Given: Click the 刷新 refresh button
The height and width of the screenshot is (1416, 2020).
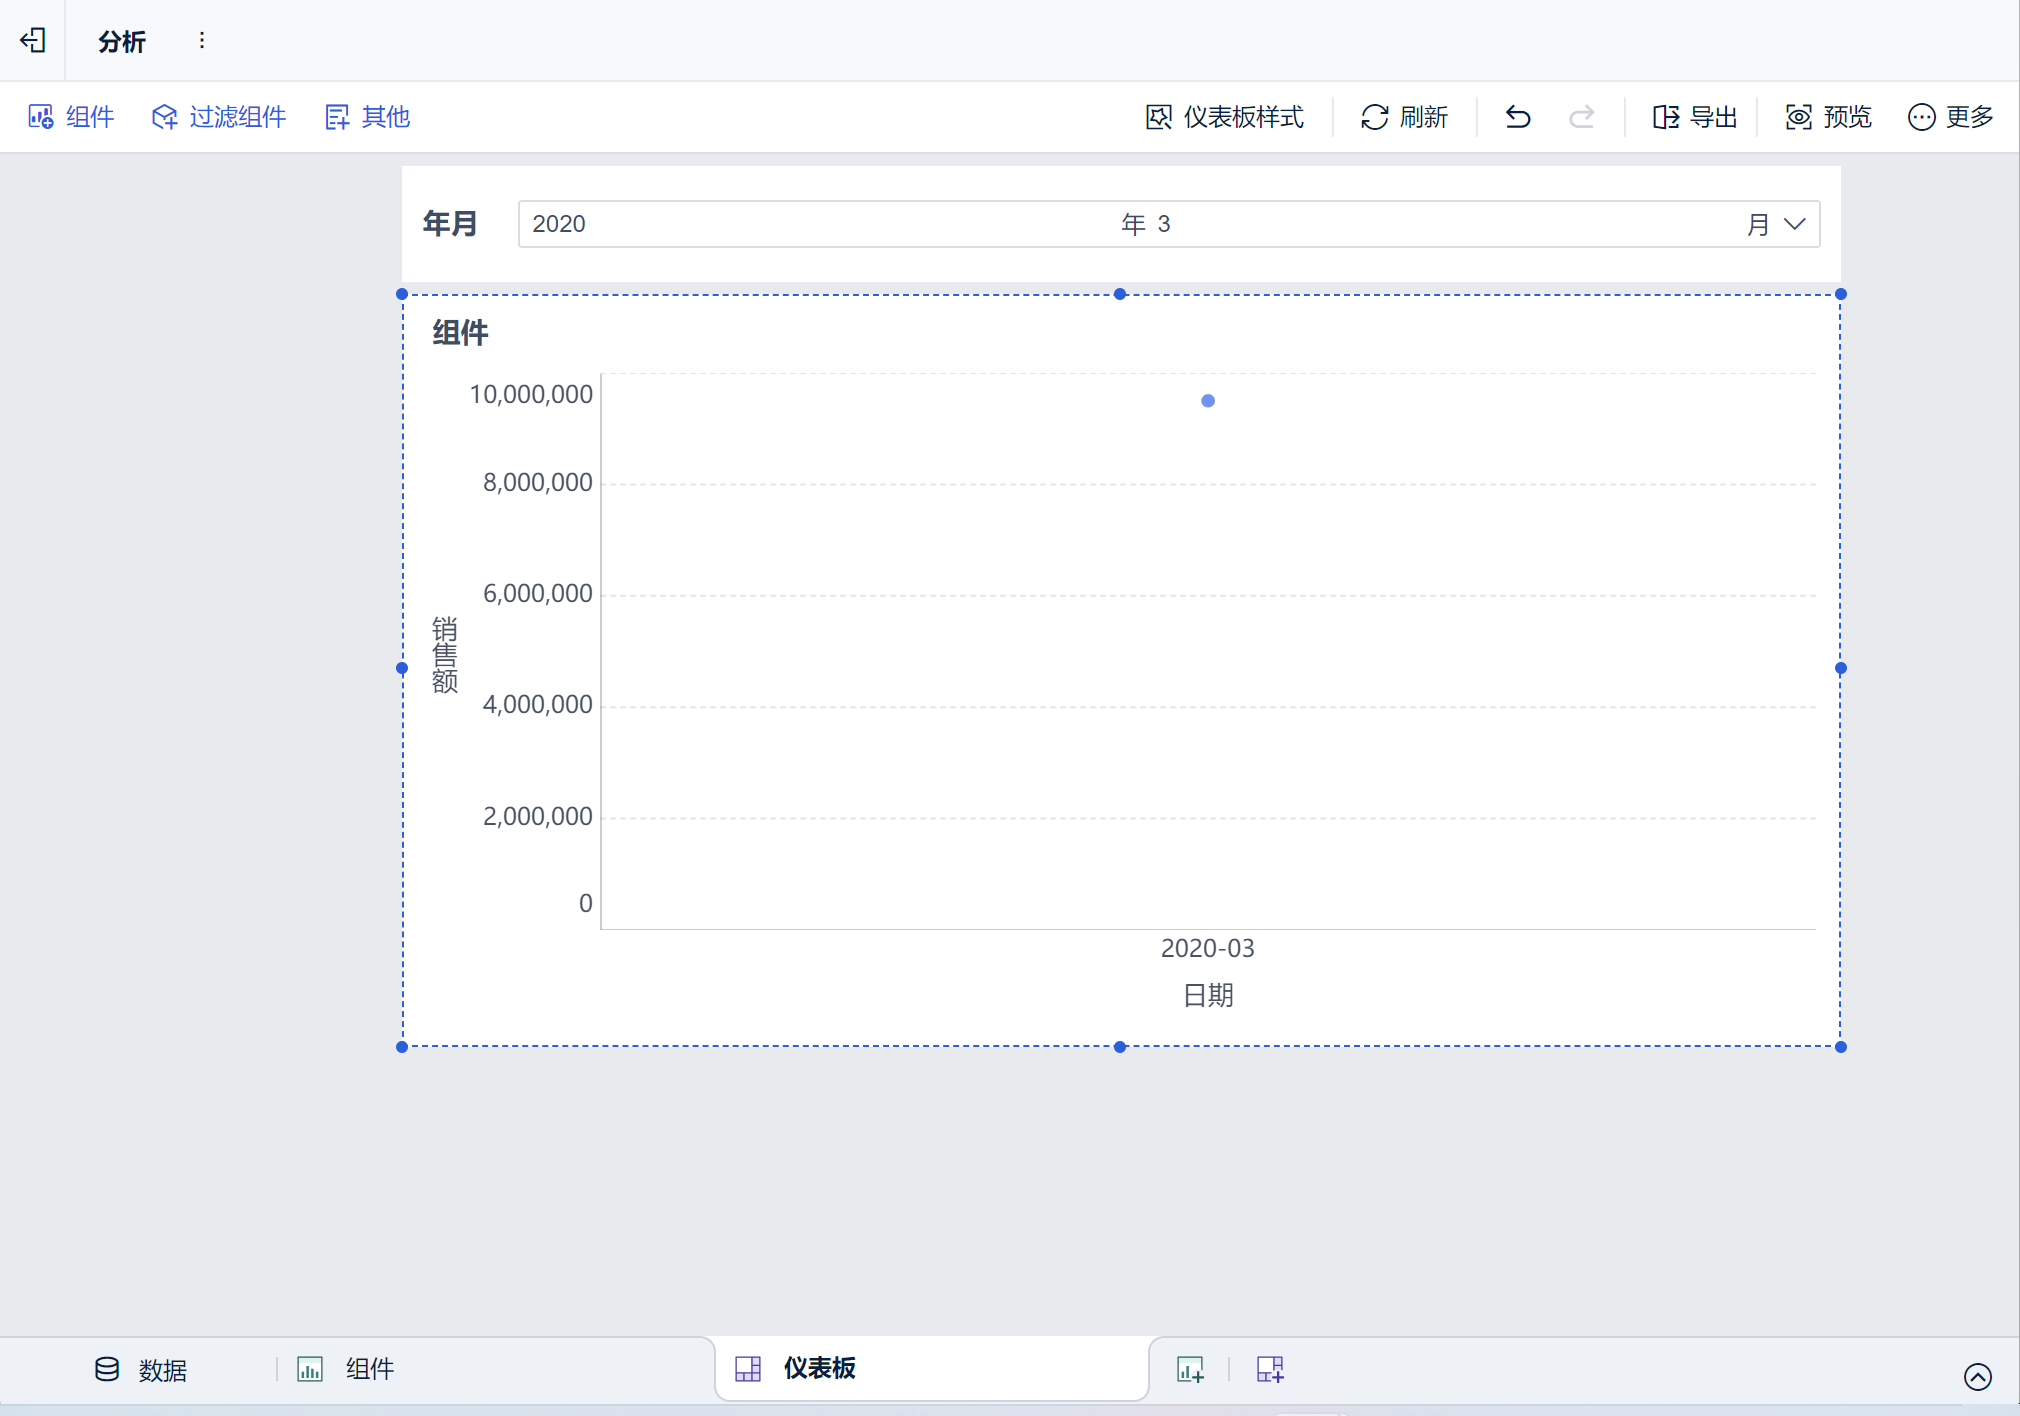Looking at the screenshot, I should [x=1404, y=117].
